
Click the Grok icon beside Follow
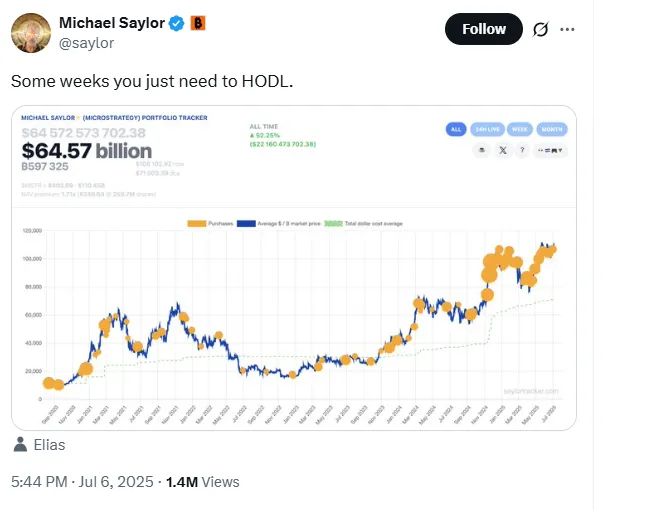click(541, 30)
